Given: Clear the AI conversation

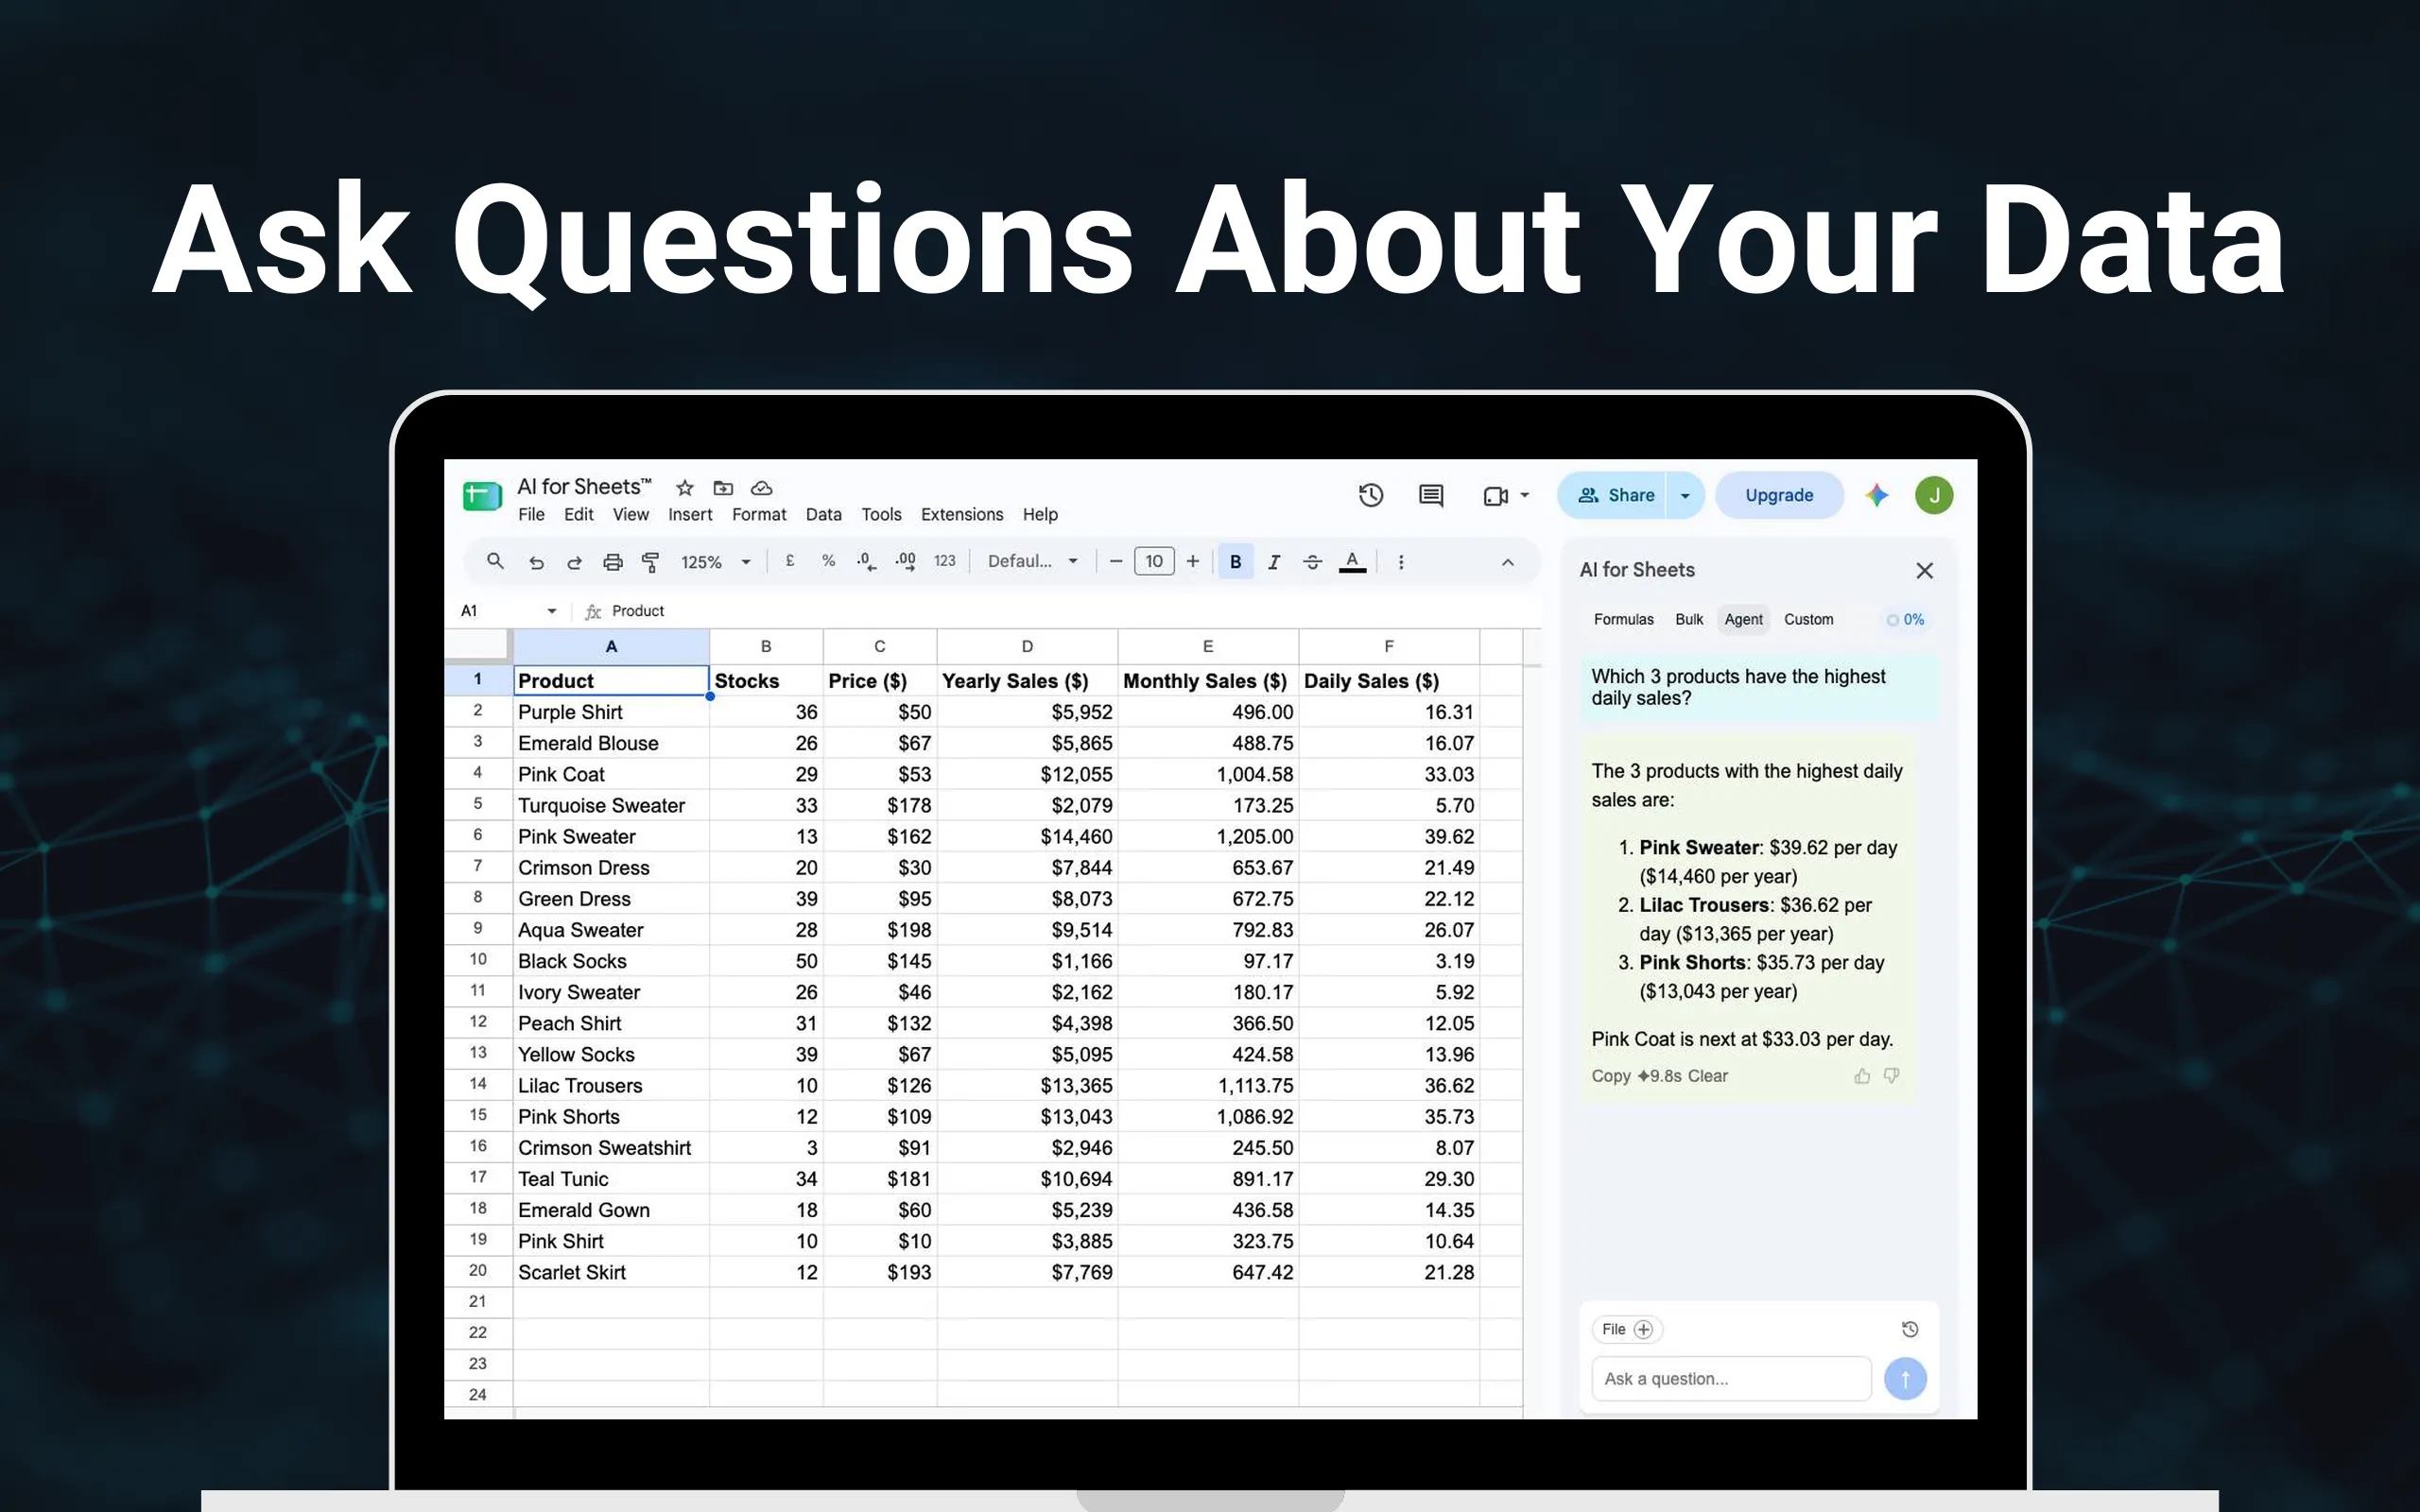Looking at the screenshot, I should click(1707, 1076).
